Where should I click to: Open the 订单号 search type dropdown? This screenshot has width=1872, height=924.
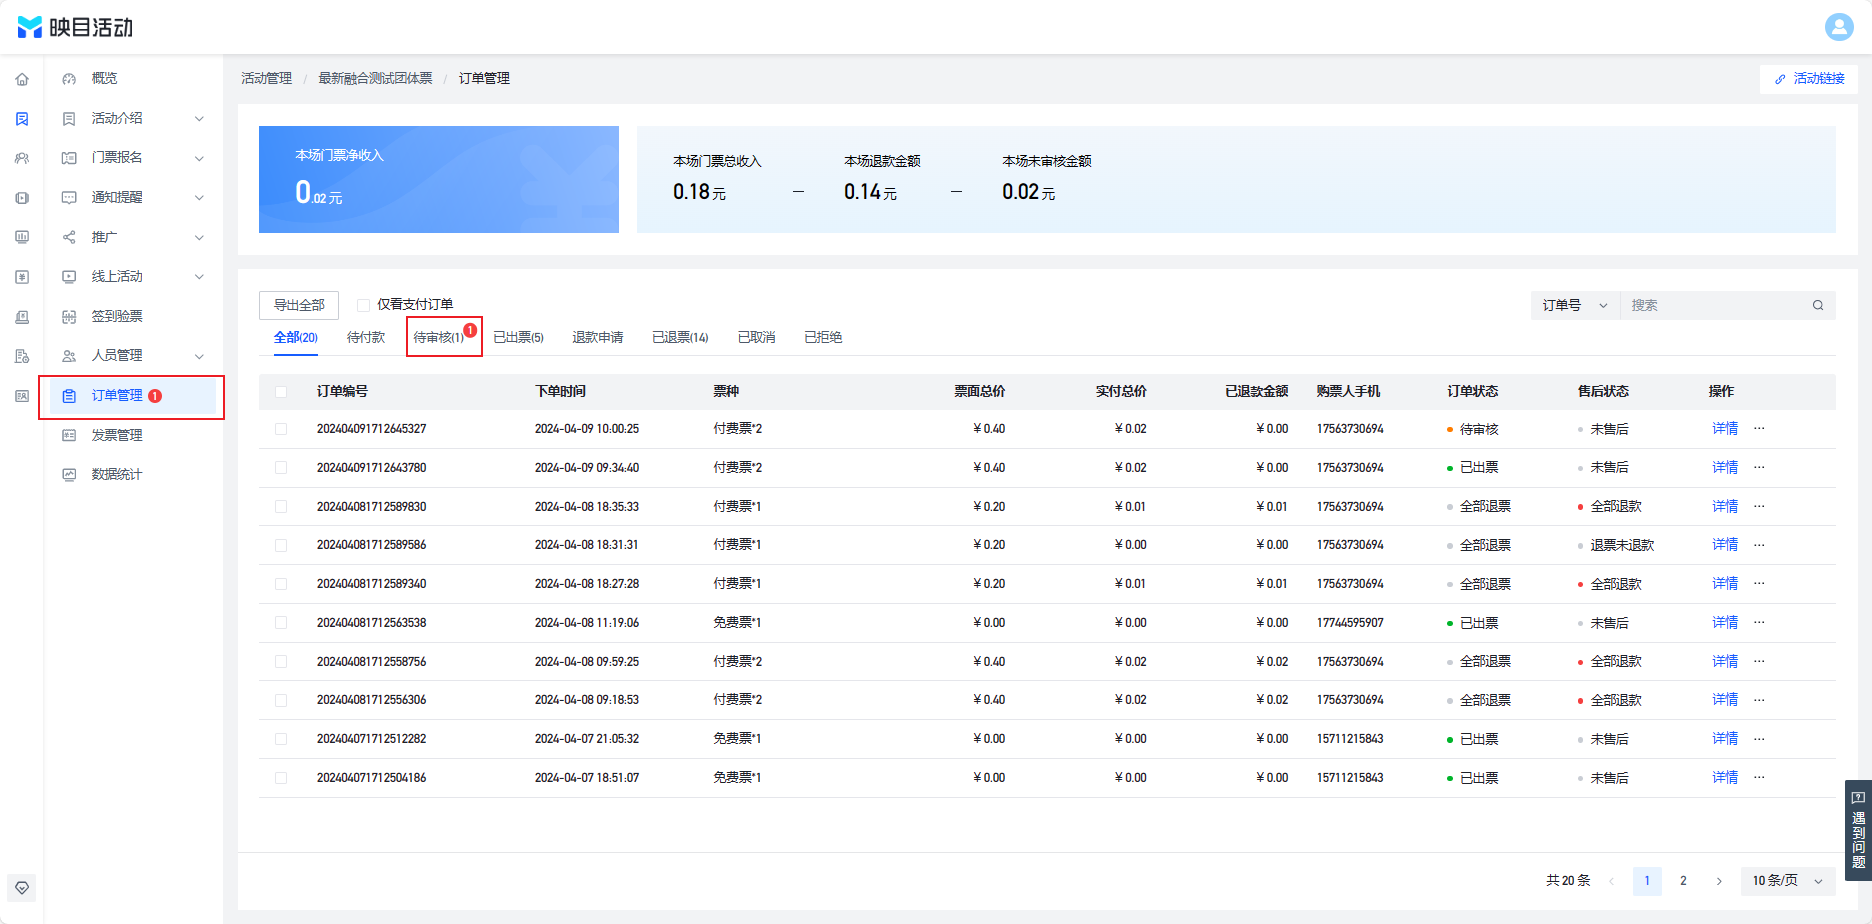pyautogui.click(x=1575, y=305)
